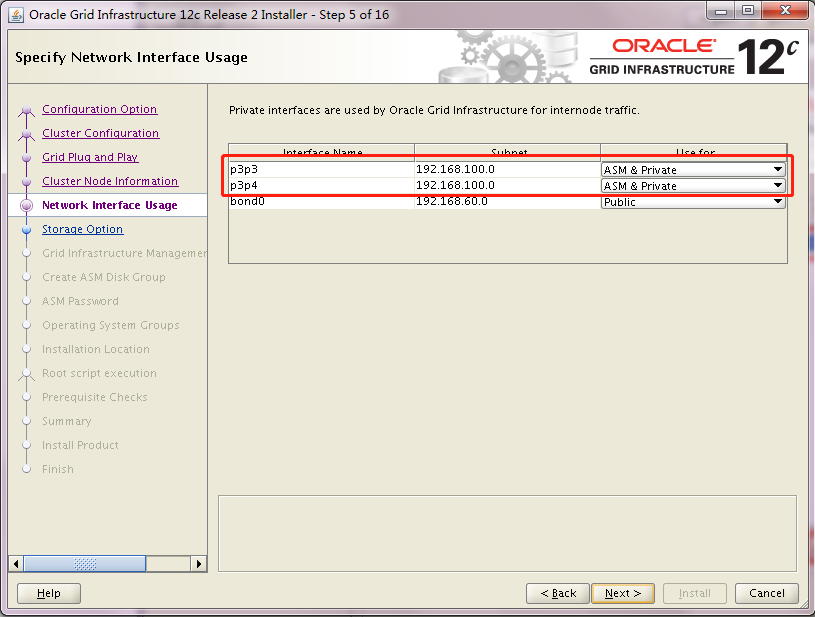Click the Cluster Node Information step bullet
Image resolution: width=815 pixels, height=617 pixels.
(27, 181)
